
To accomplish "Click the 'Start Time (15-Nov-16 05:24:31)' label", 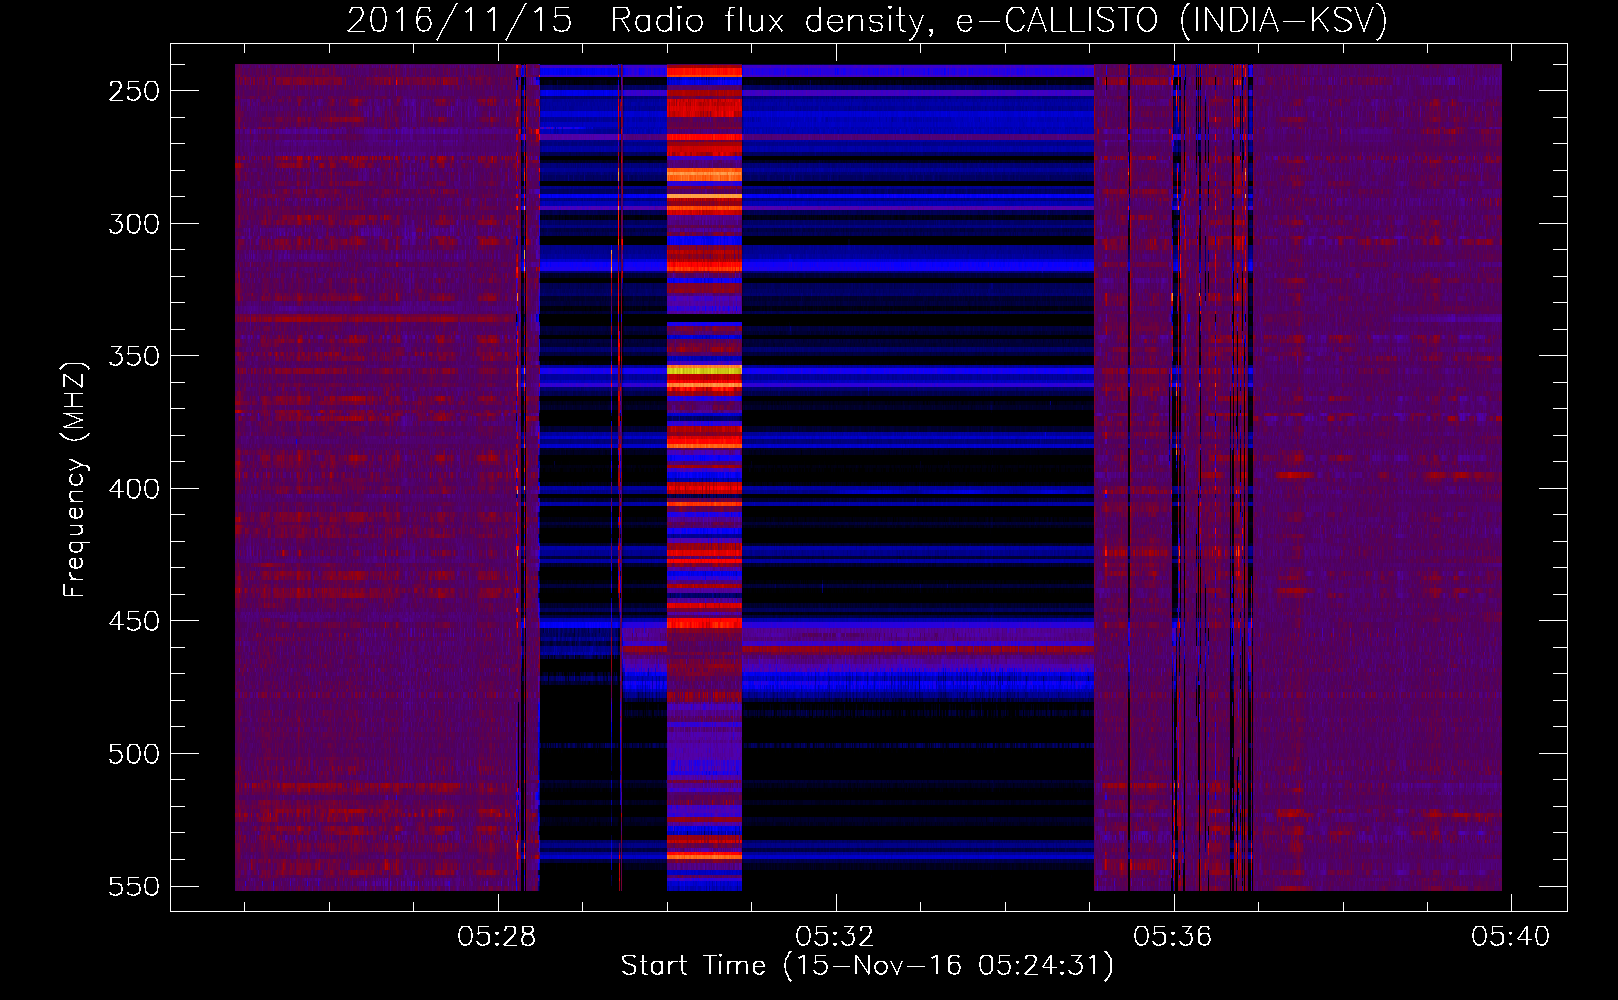I will (x=867, y=966).
